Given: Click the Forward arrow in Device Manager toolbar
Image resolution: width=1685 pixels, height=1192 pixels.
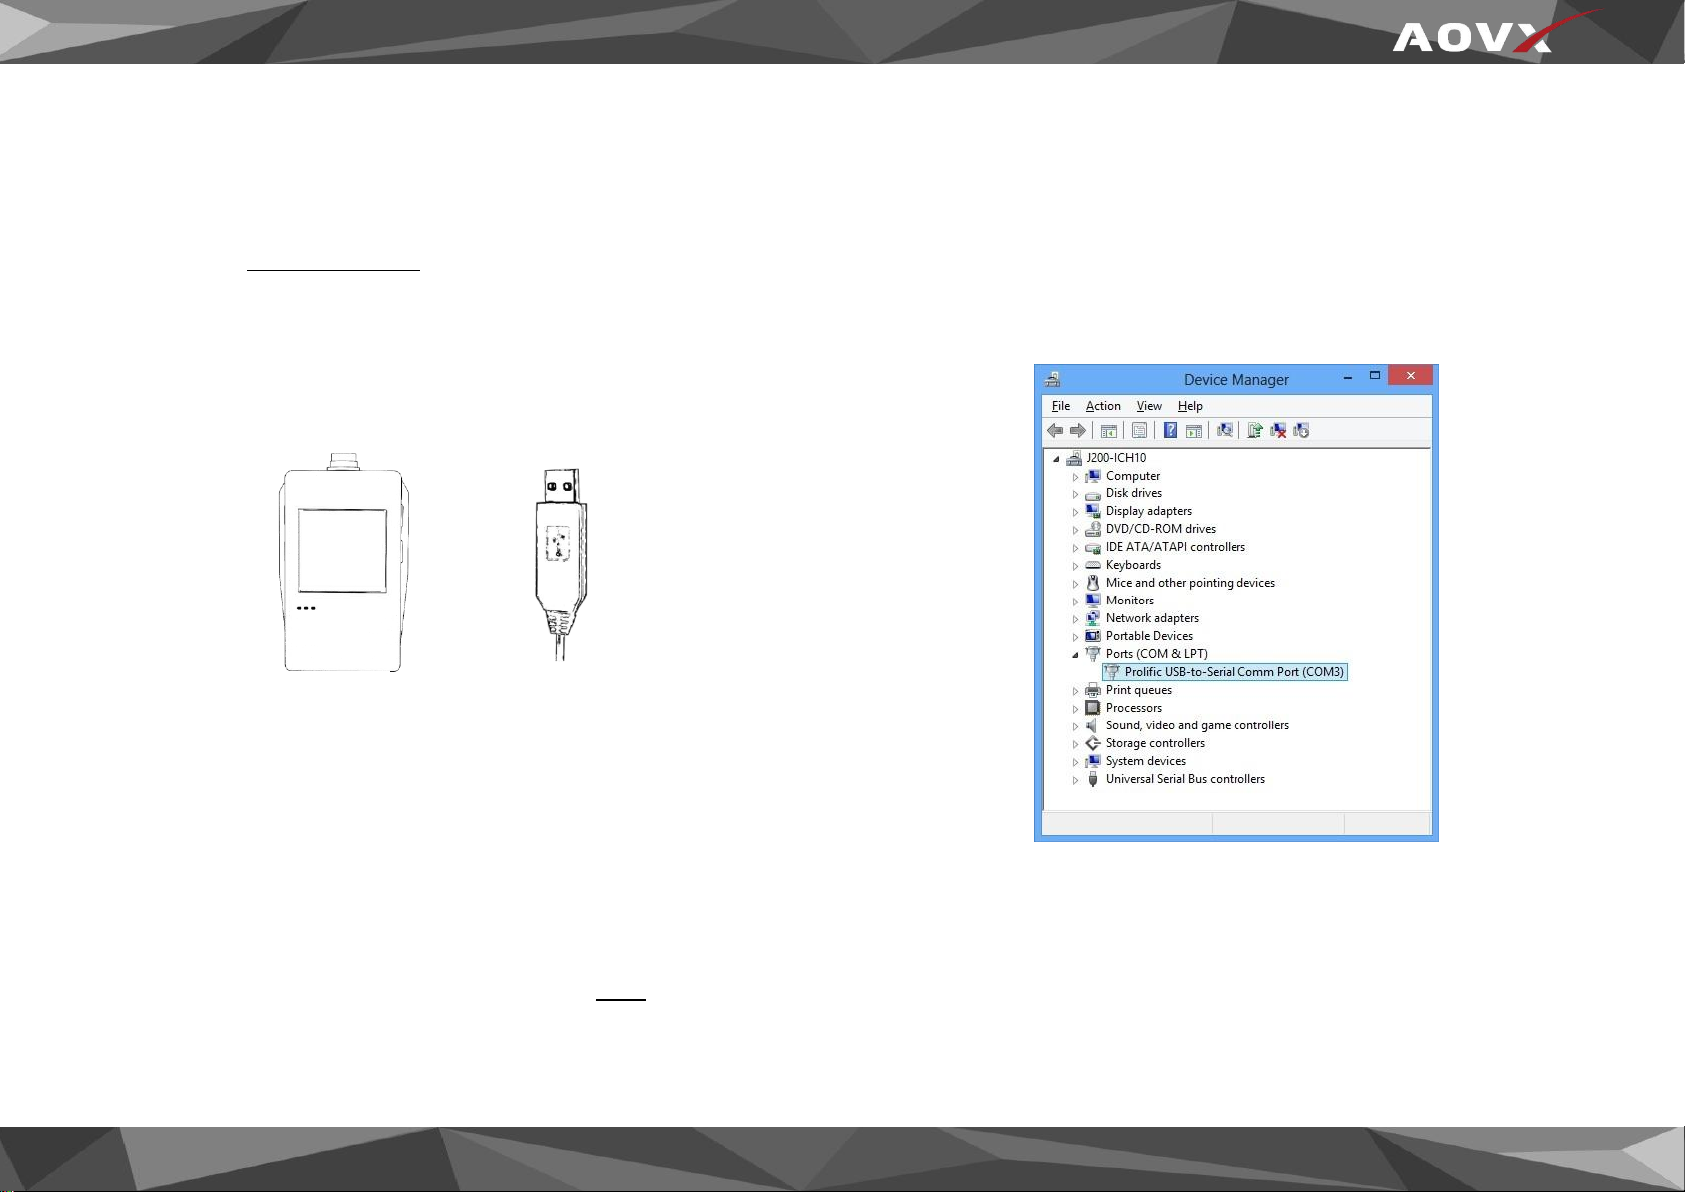Looking at the screenshot, I should tap(1078, 431).
